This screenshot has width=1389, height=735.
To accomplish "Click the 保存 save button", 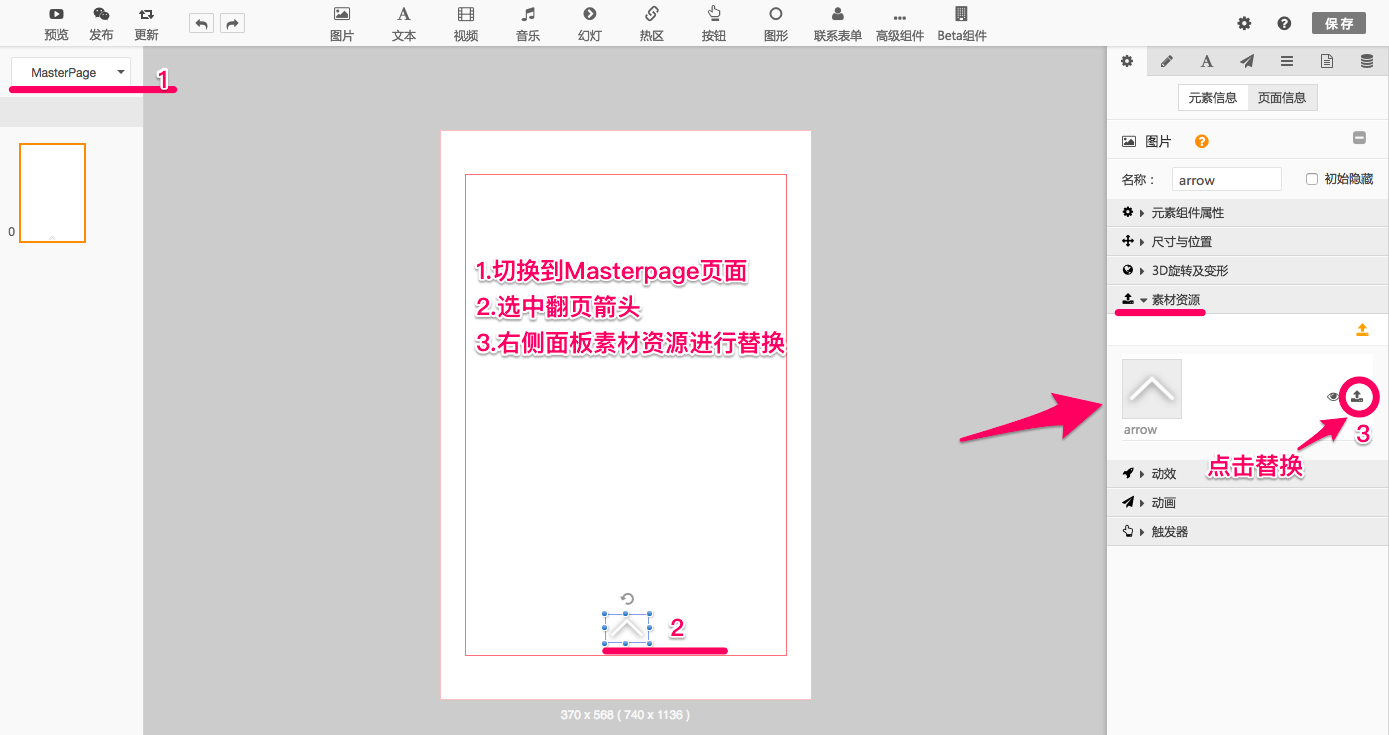I will (1338, 24).
